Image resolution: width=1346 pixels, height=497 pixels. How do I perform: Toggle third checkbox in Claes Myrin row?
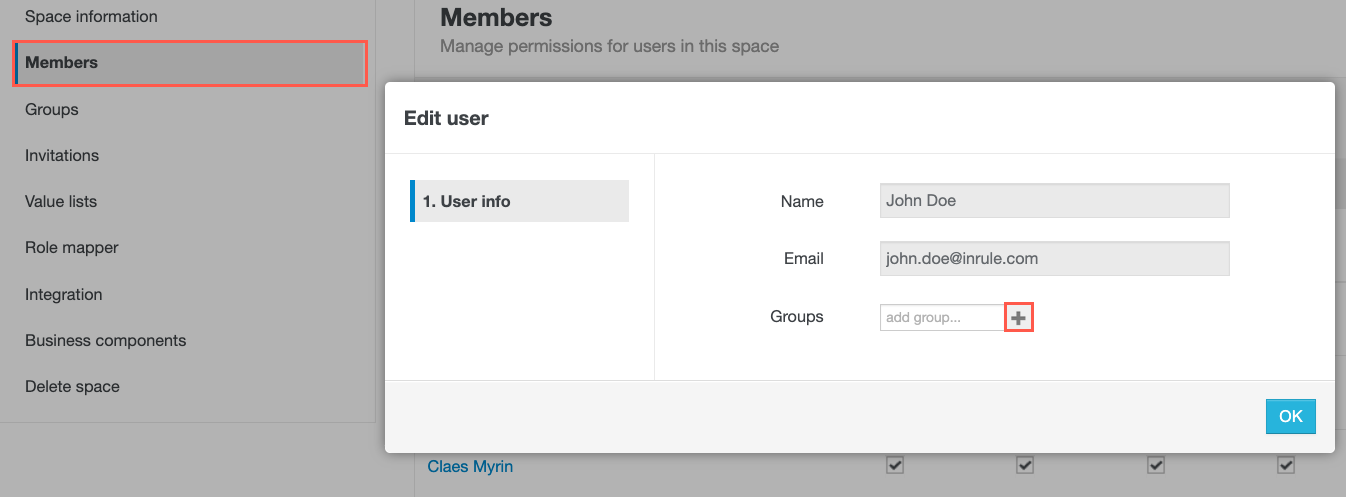(1156, 465)
